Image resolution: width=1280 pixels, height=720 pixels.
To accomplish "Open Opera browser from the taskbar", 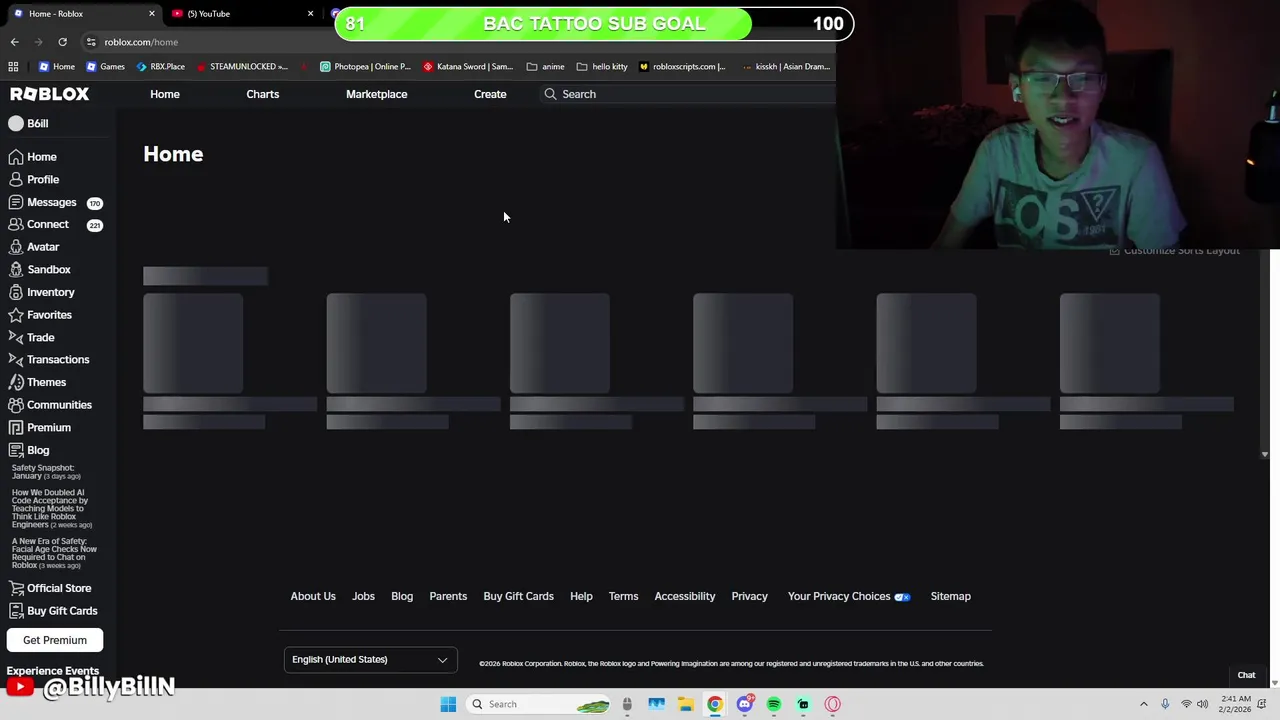I will (832, 704).
